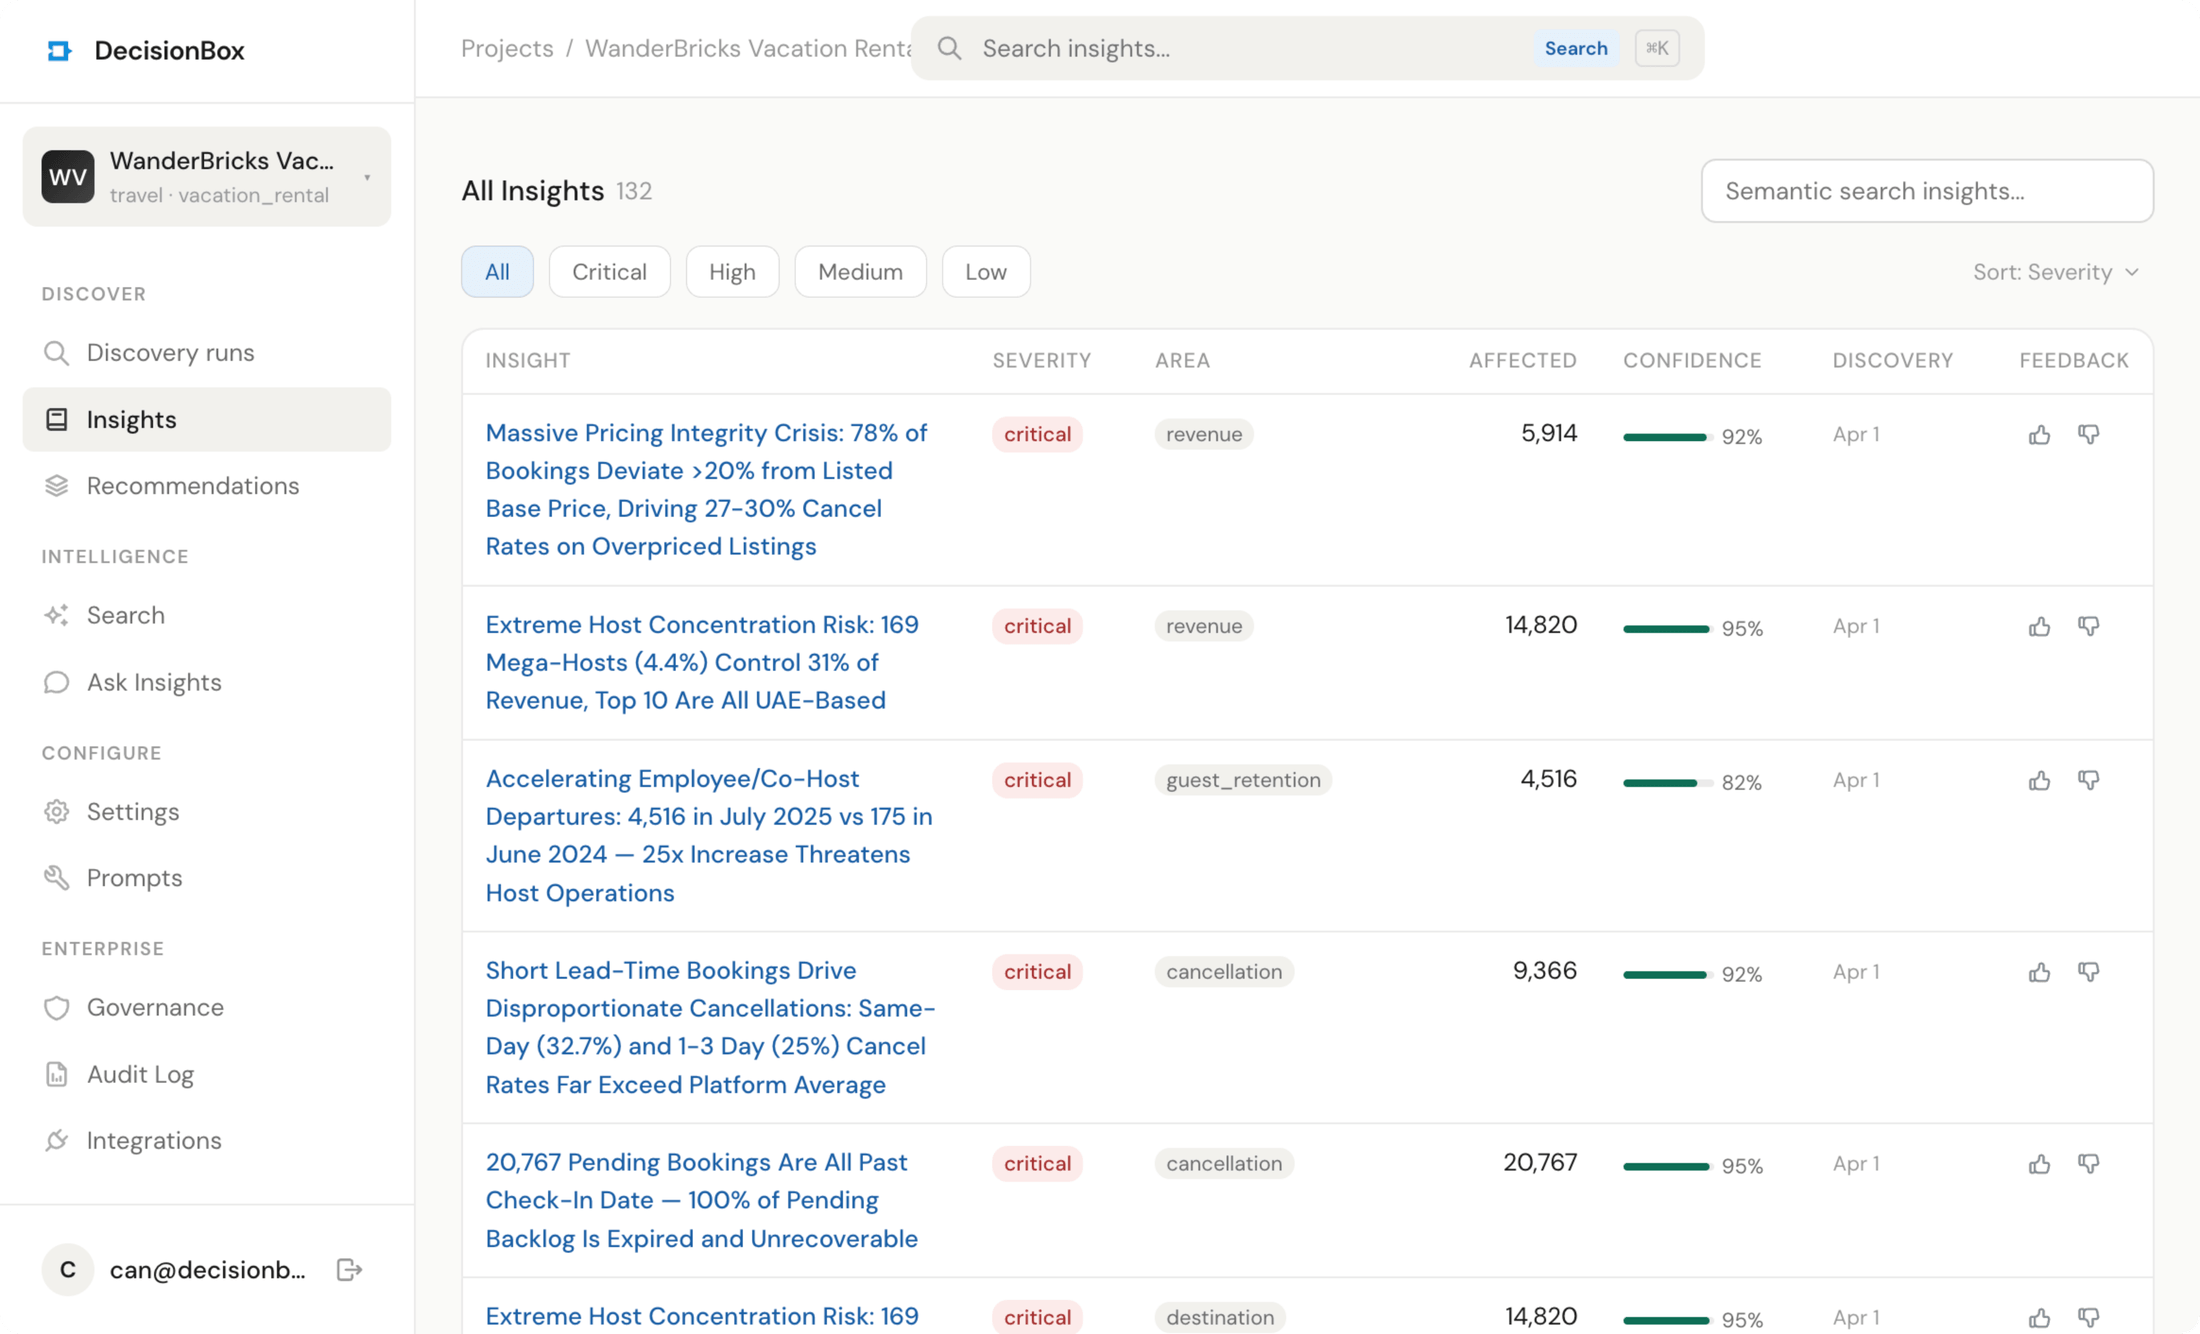Open the Audit Log page
This screenshot has width=2200, height=1334.
[140, 1074]
